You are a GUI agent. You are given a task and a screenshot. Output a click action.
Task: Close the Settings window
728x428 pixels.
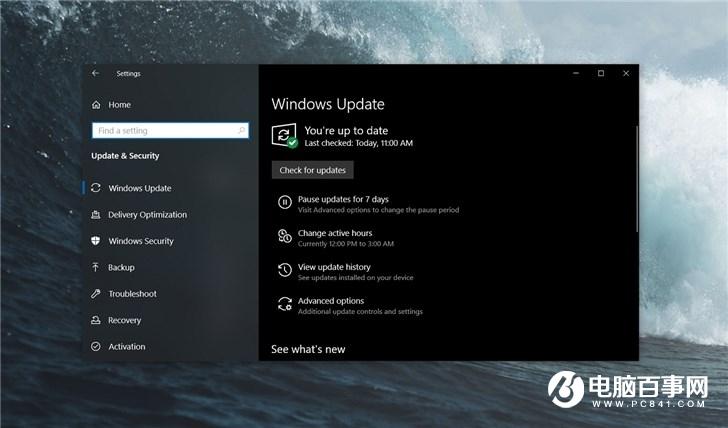click(626, 73)
